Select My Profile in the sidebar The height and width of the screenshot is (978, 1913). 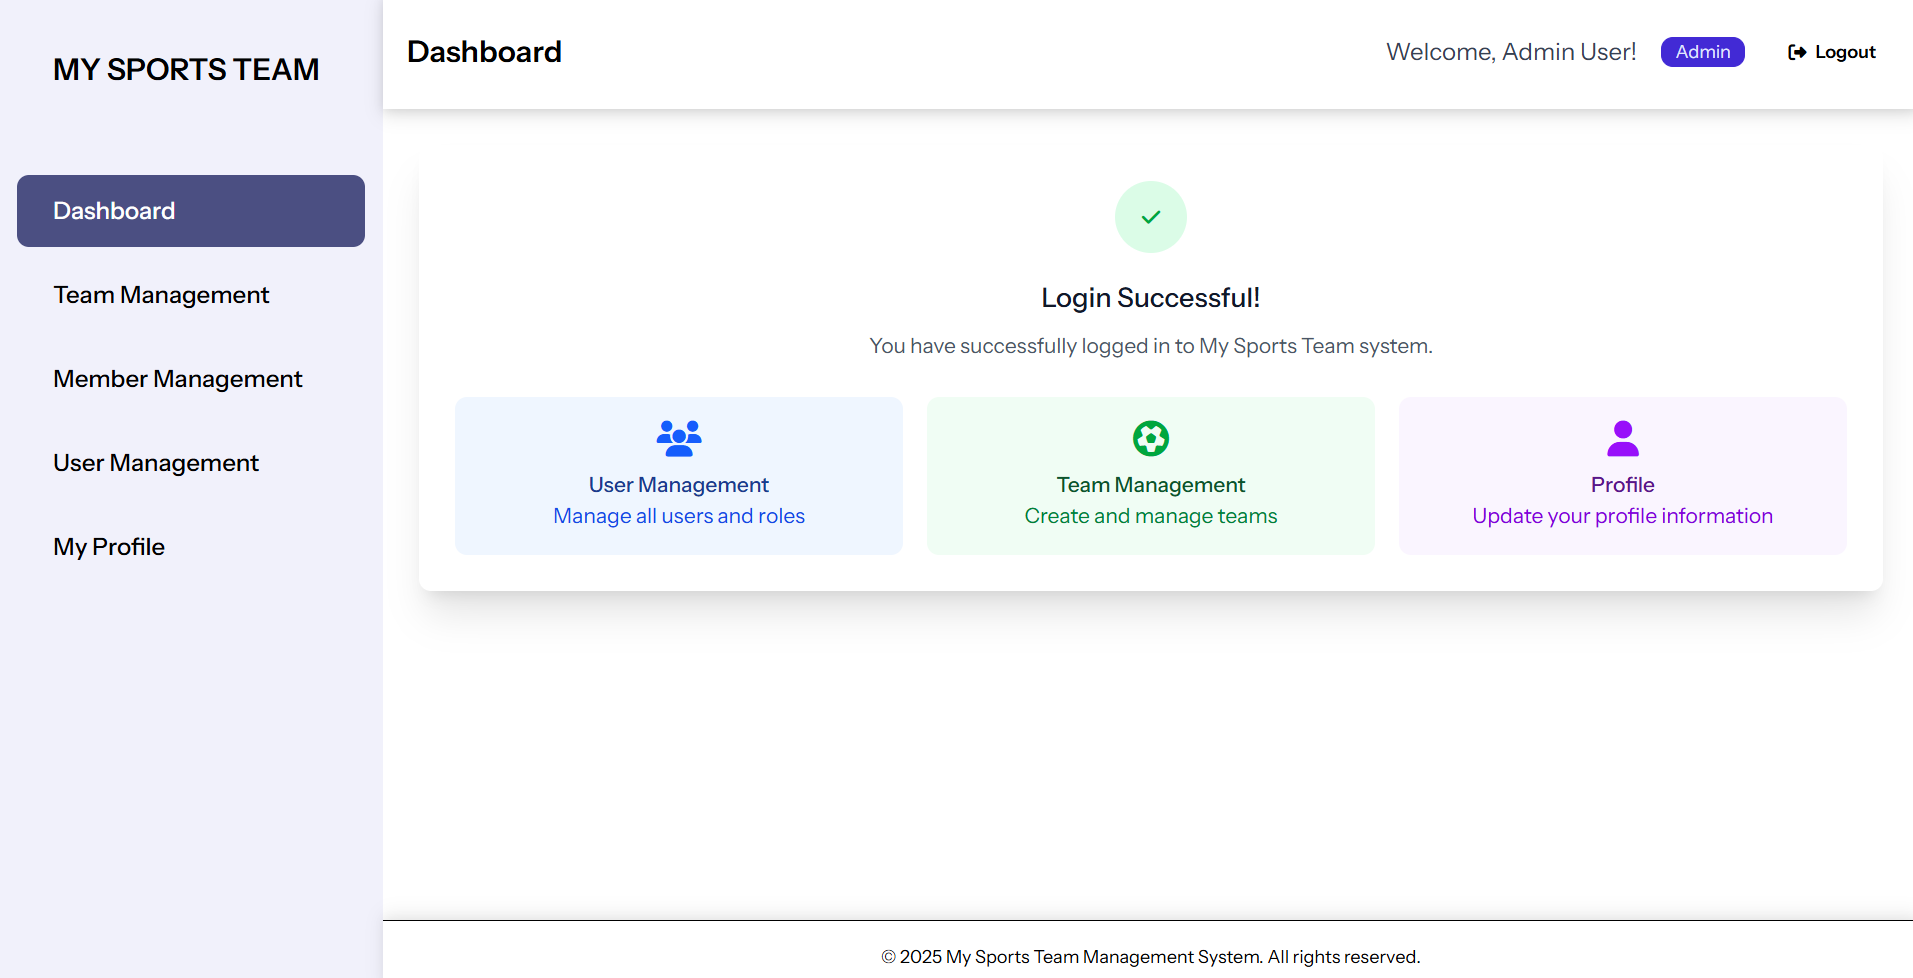108,546
